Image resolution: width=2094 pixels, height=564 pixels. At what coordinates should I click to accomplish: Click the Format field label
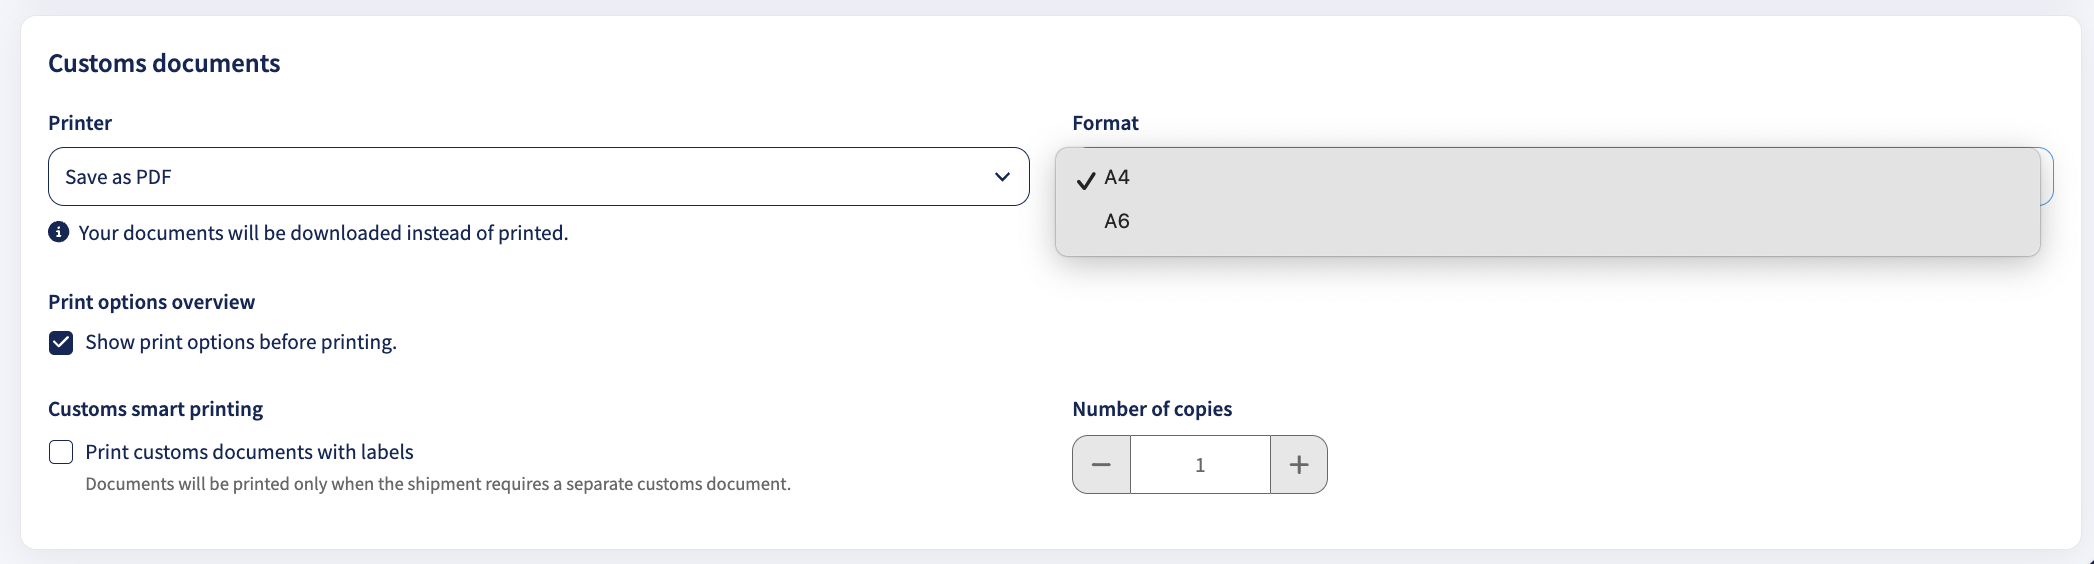pos(1105,123)
